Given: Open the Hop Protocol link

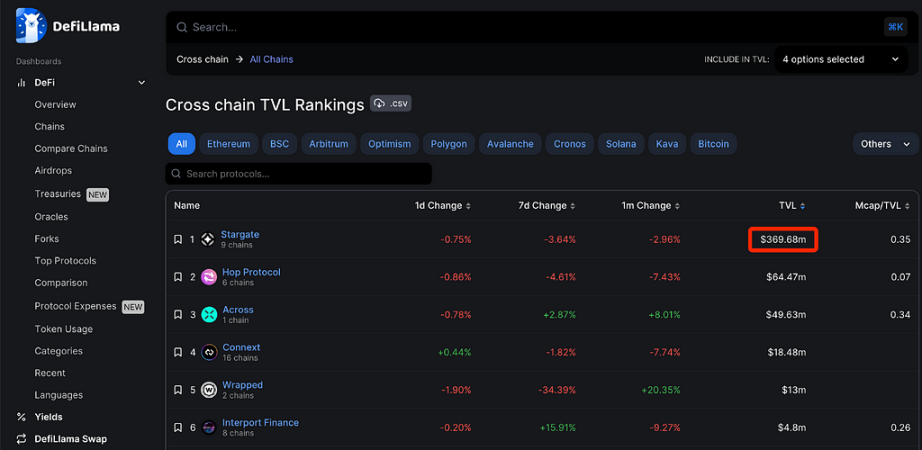Looking at the screenshot, I should coord(251,272).
